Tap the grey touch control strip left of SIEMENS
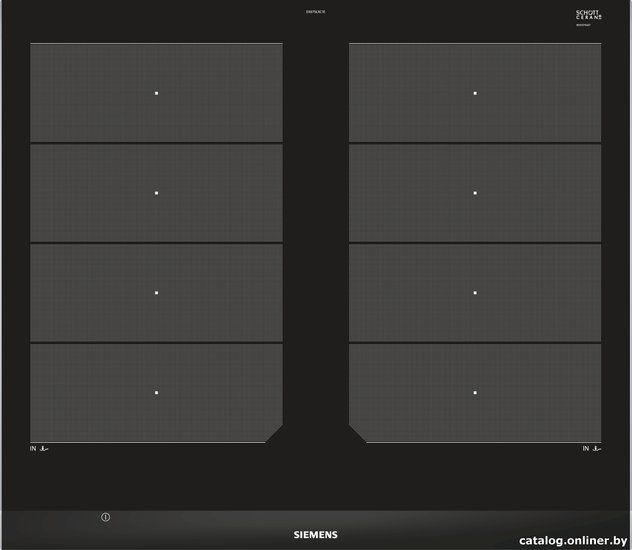632x550 pixels. 147,530
